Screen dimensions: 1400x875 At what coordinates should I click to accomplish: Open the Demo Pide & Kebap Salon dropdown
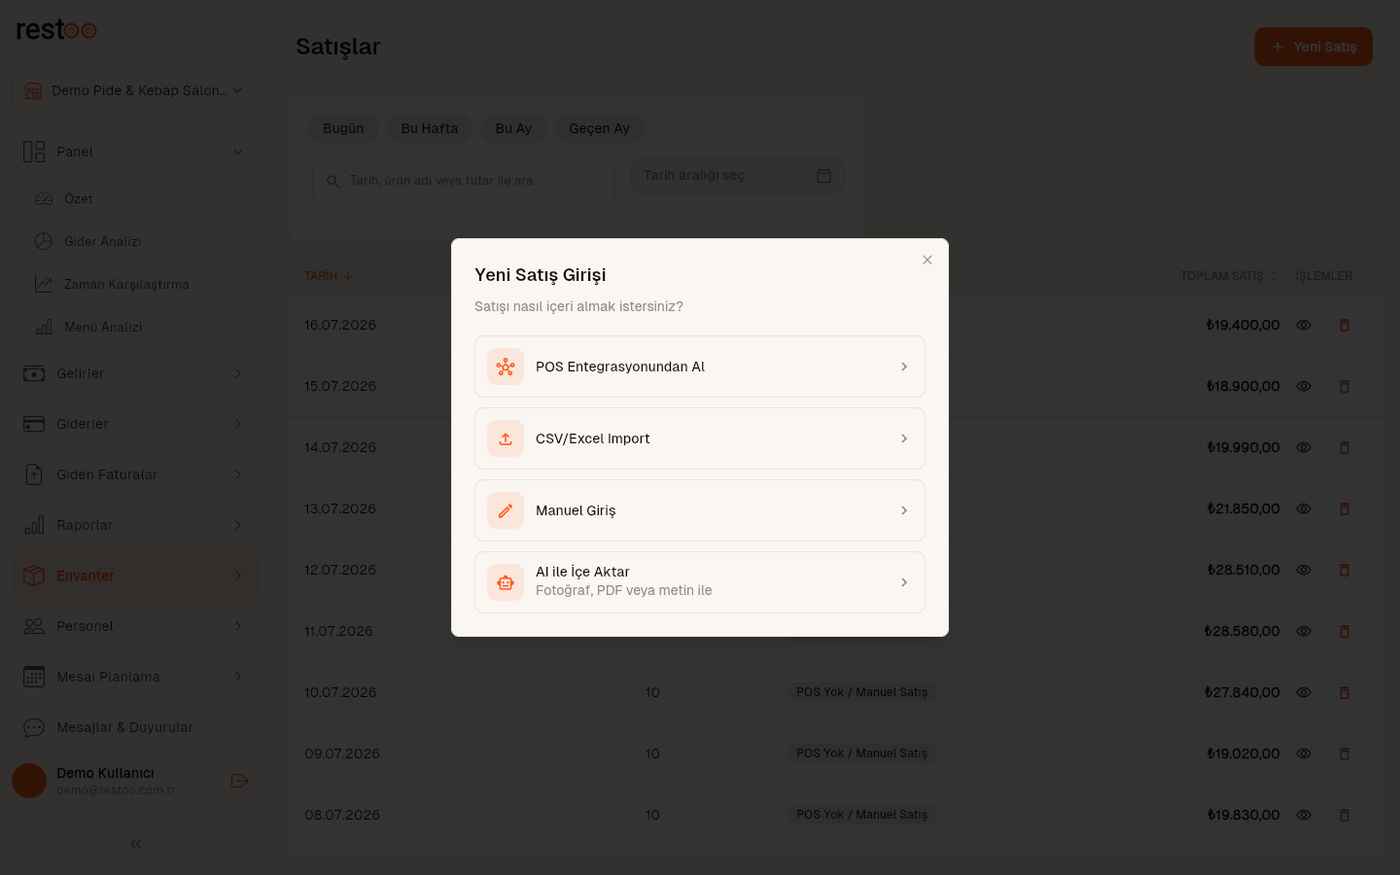coord(135,91)
